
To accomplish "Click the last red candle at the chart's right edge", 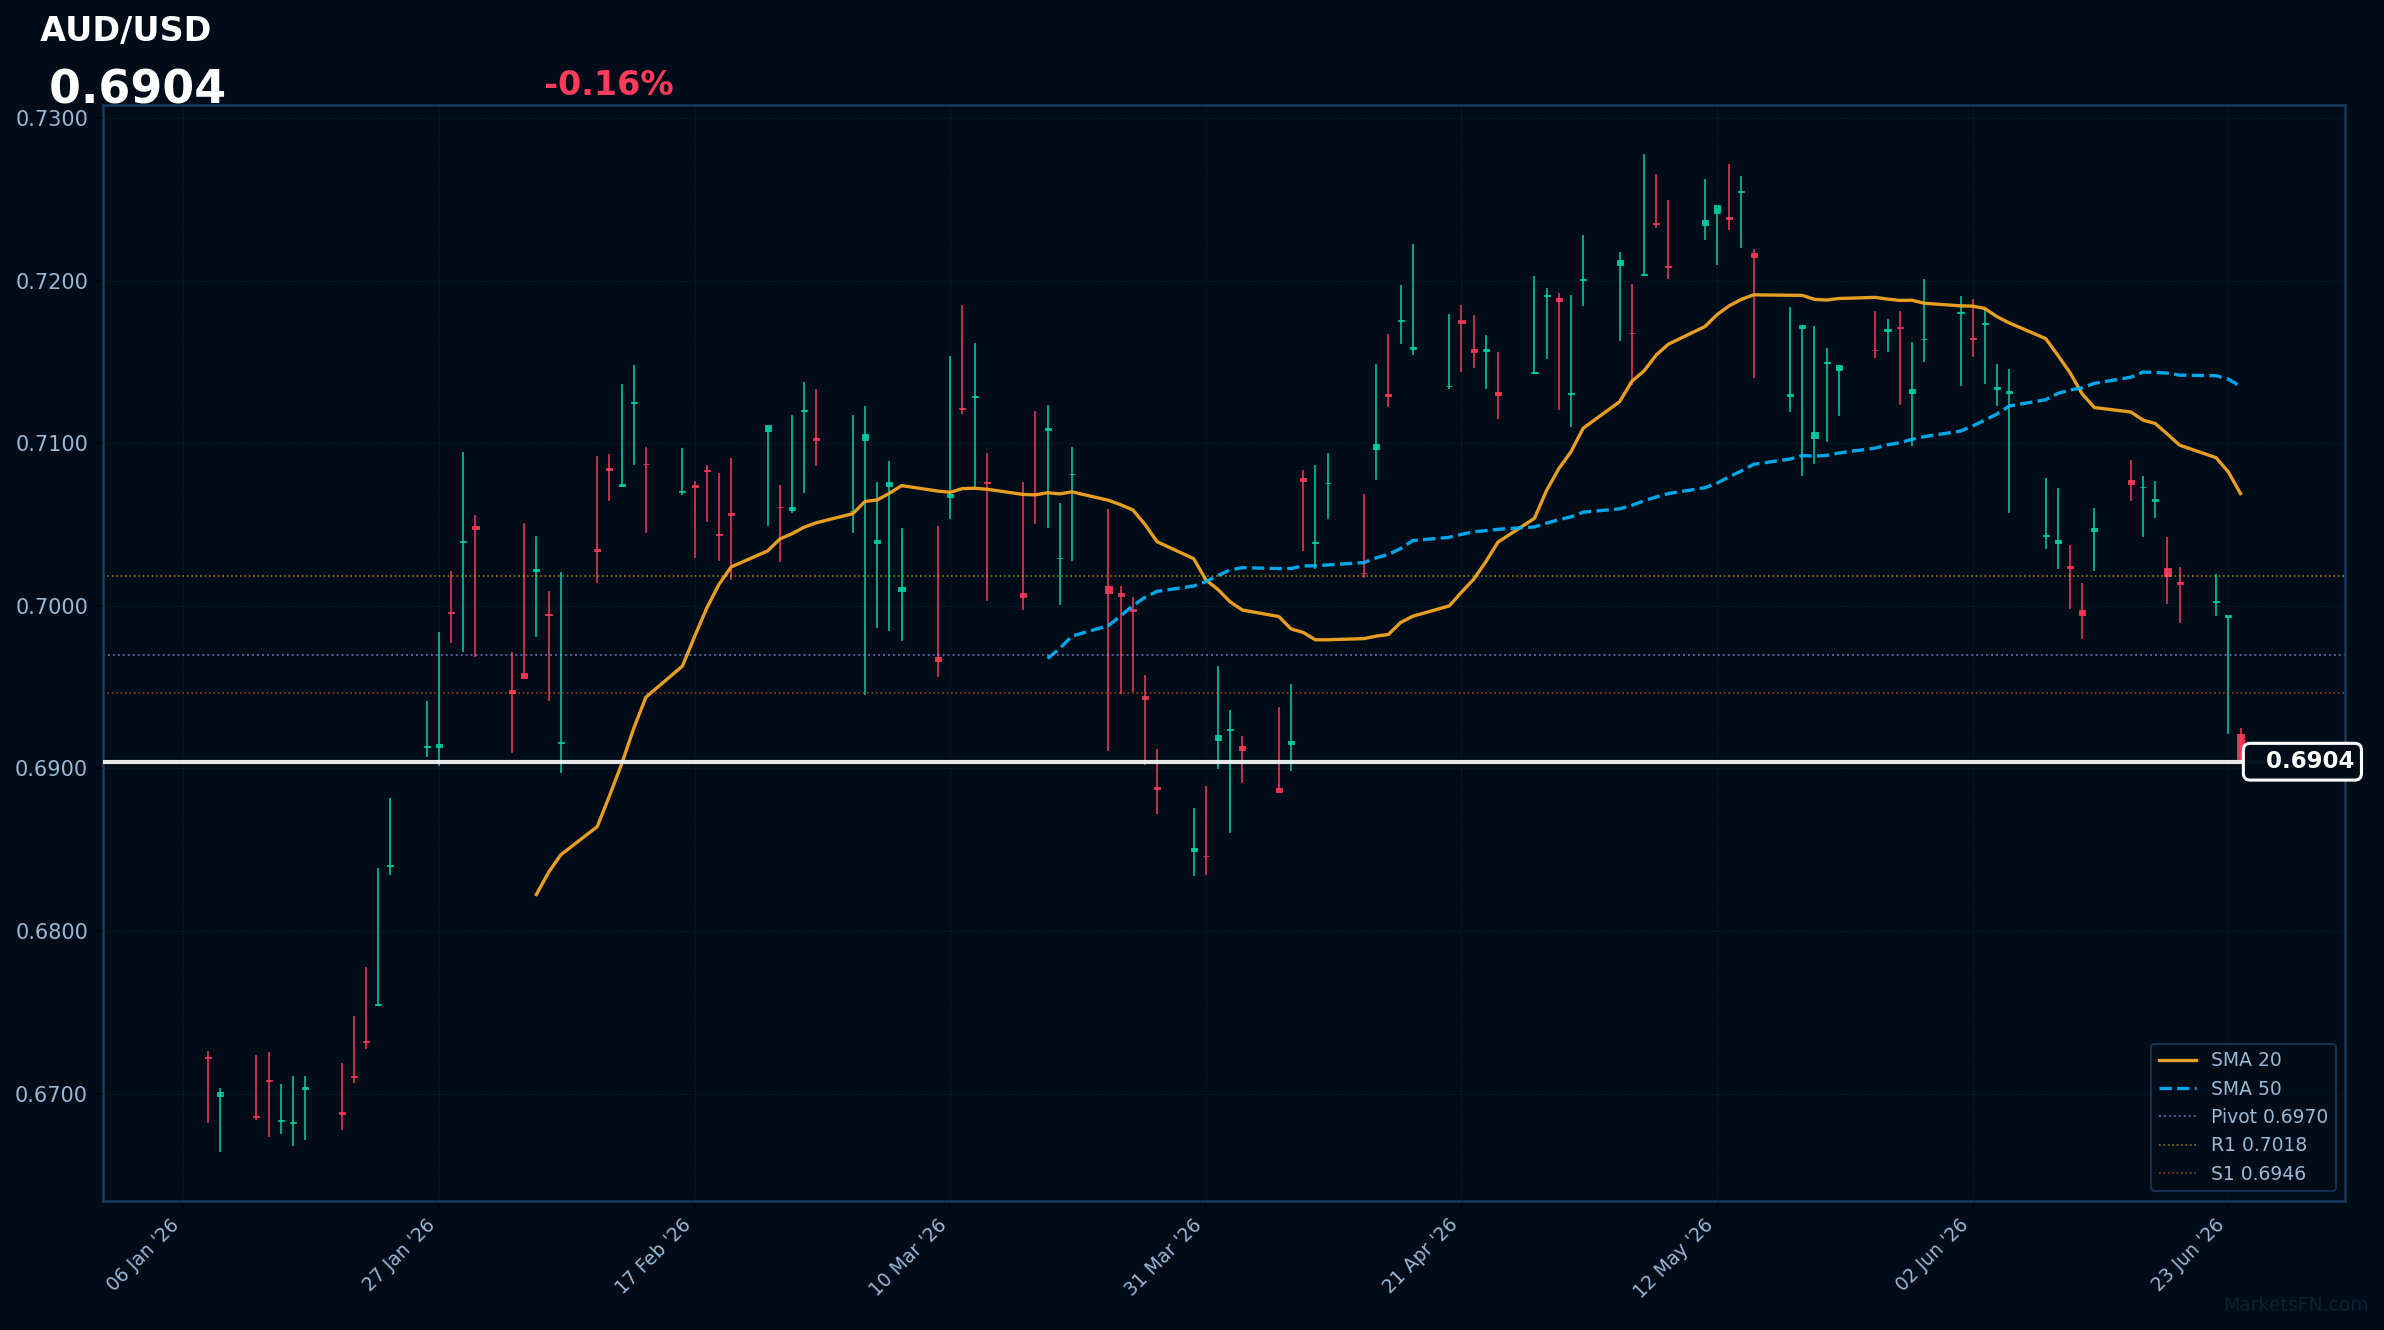I will pyautogui.click(x=2241, y=746).
